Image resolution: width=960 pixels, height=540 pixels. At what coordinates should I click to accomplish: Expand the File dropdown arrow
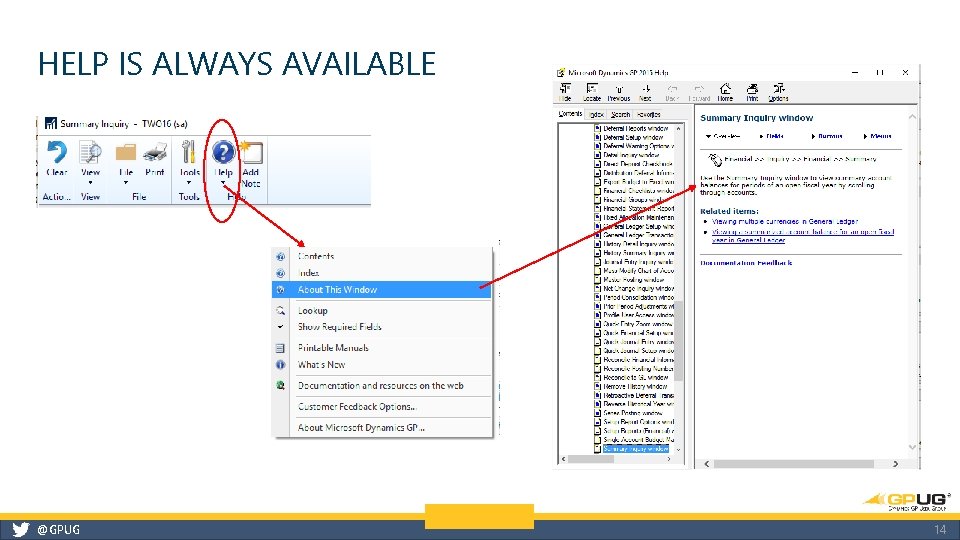click(x=126, y=182)
